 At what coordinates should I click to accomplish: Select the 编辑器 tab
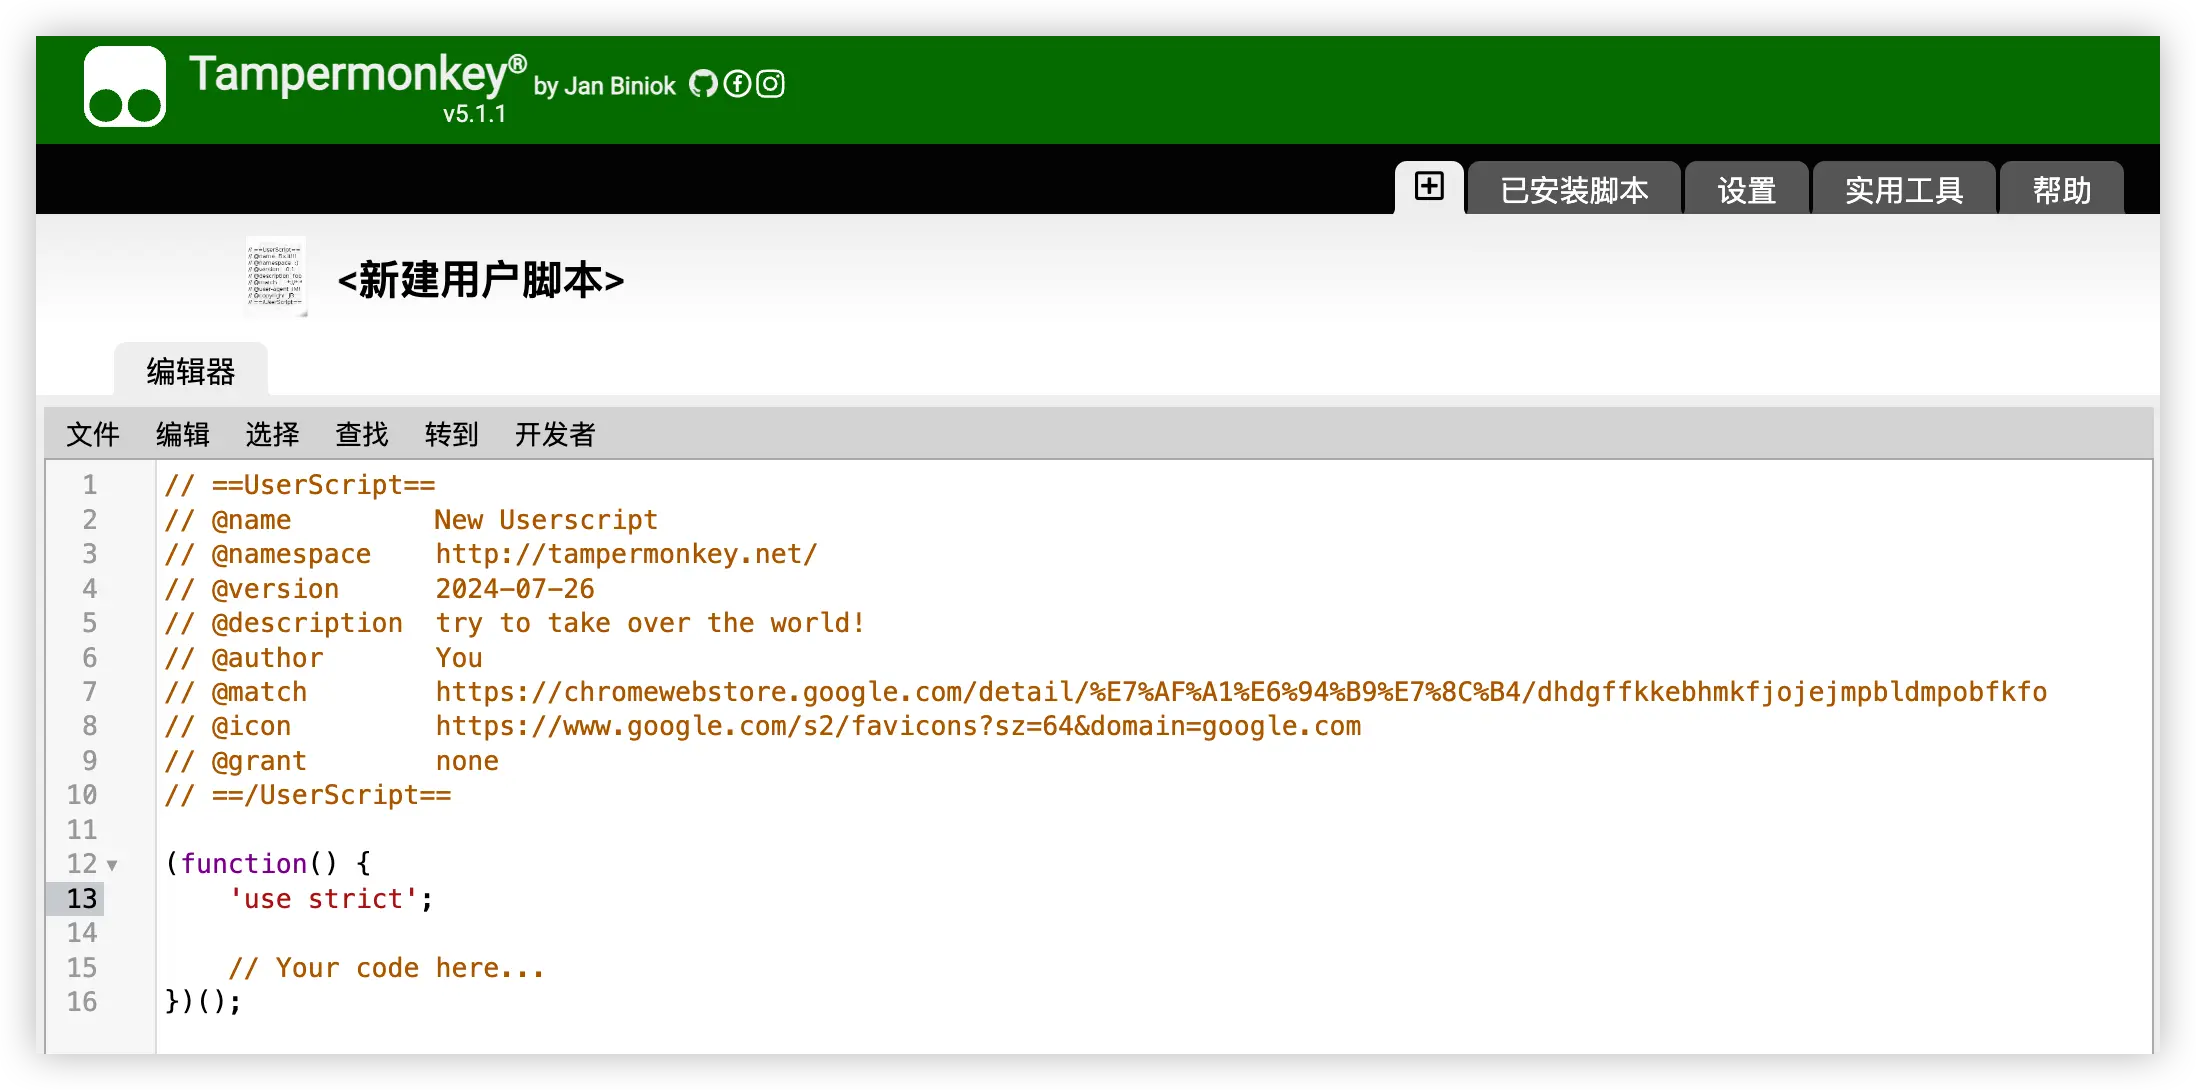click(191, 371)
